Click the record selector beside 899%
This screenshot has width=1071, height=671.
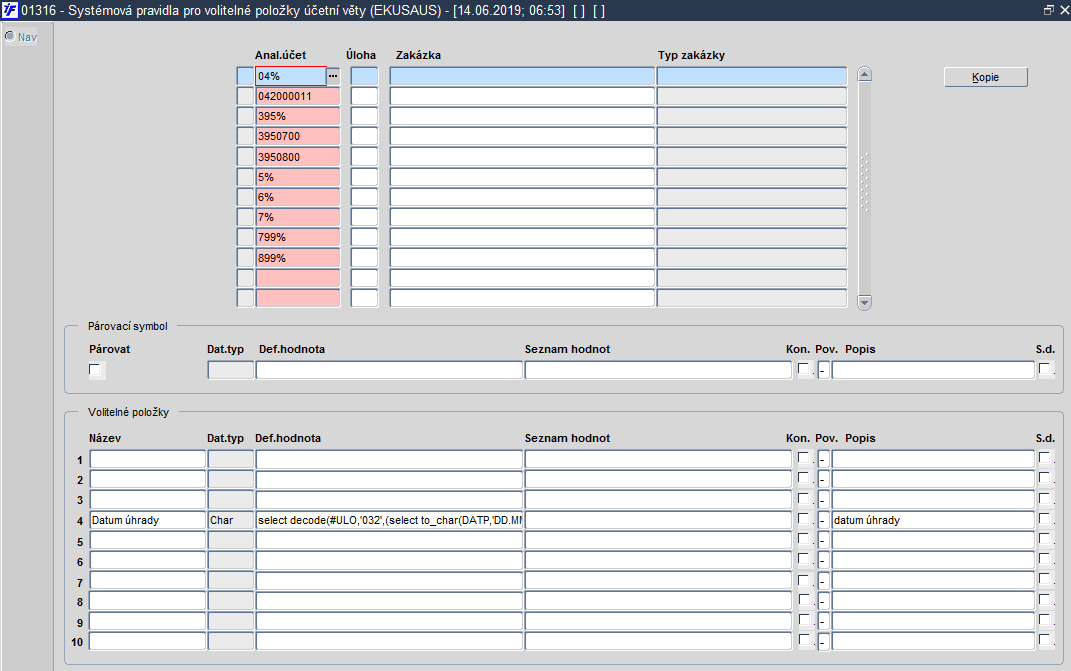pos(245,258)
